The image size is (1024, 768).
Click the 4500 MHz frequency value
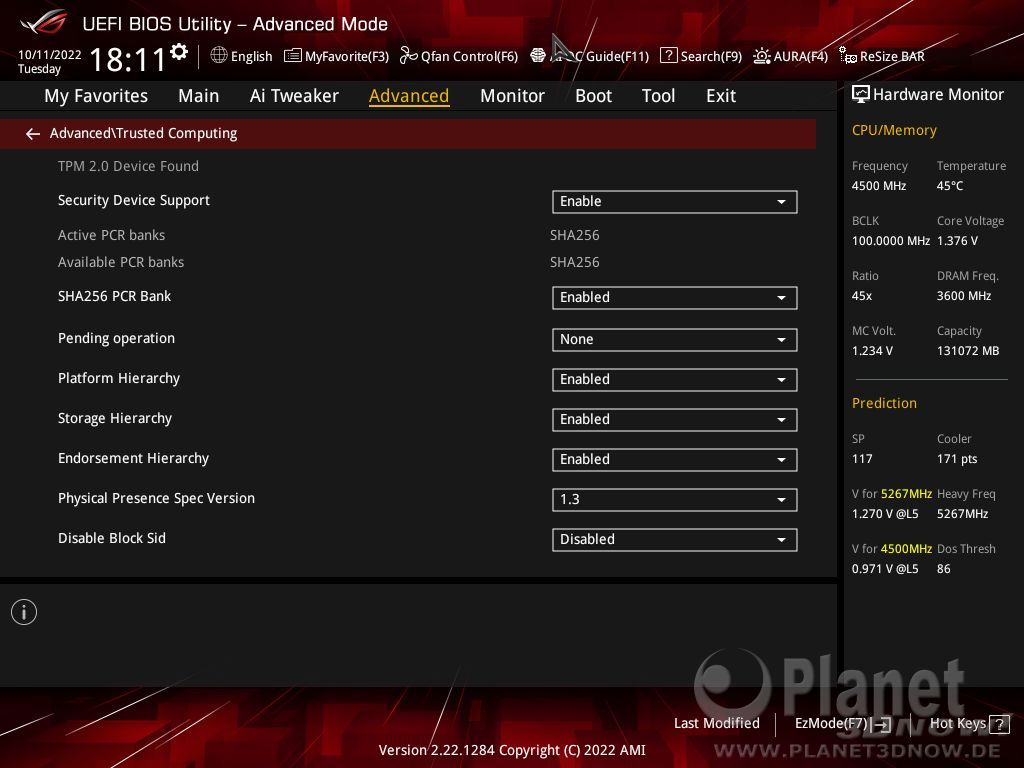pyautogui.click(x=879, y=186)
